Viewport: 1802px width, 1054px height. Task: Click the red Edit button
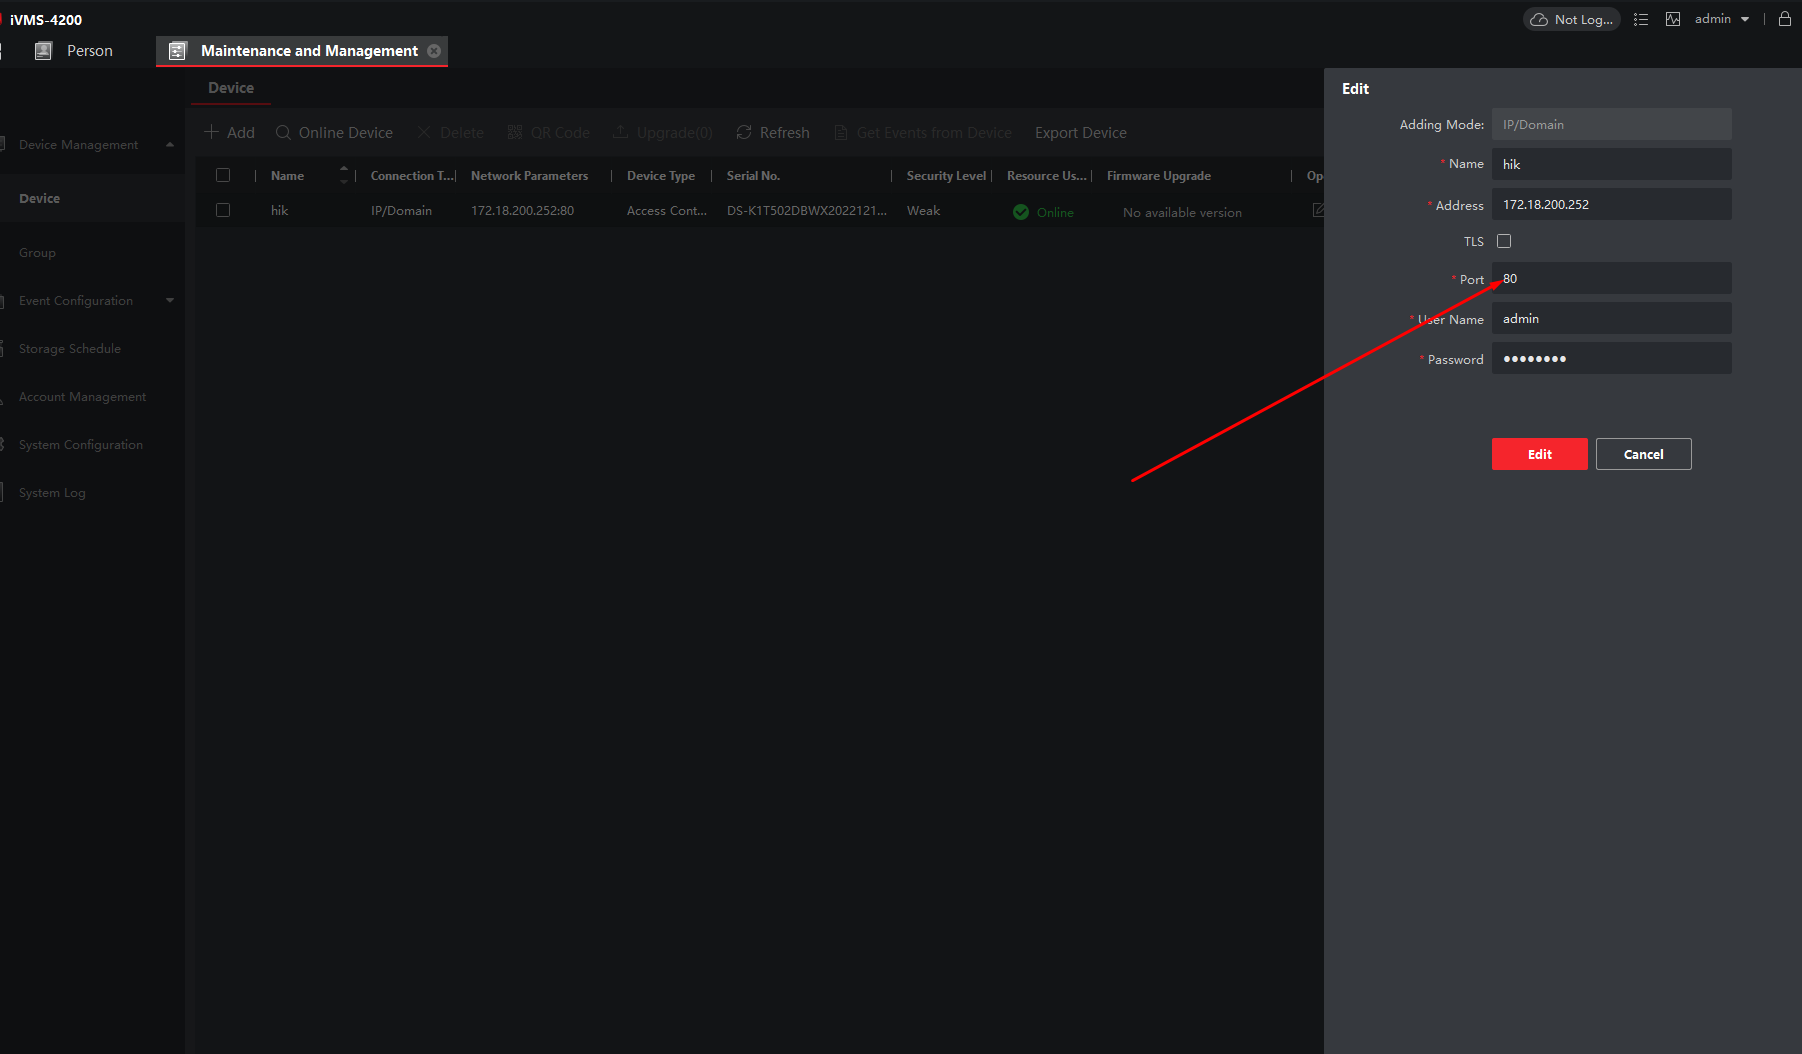point(1539,454)
